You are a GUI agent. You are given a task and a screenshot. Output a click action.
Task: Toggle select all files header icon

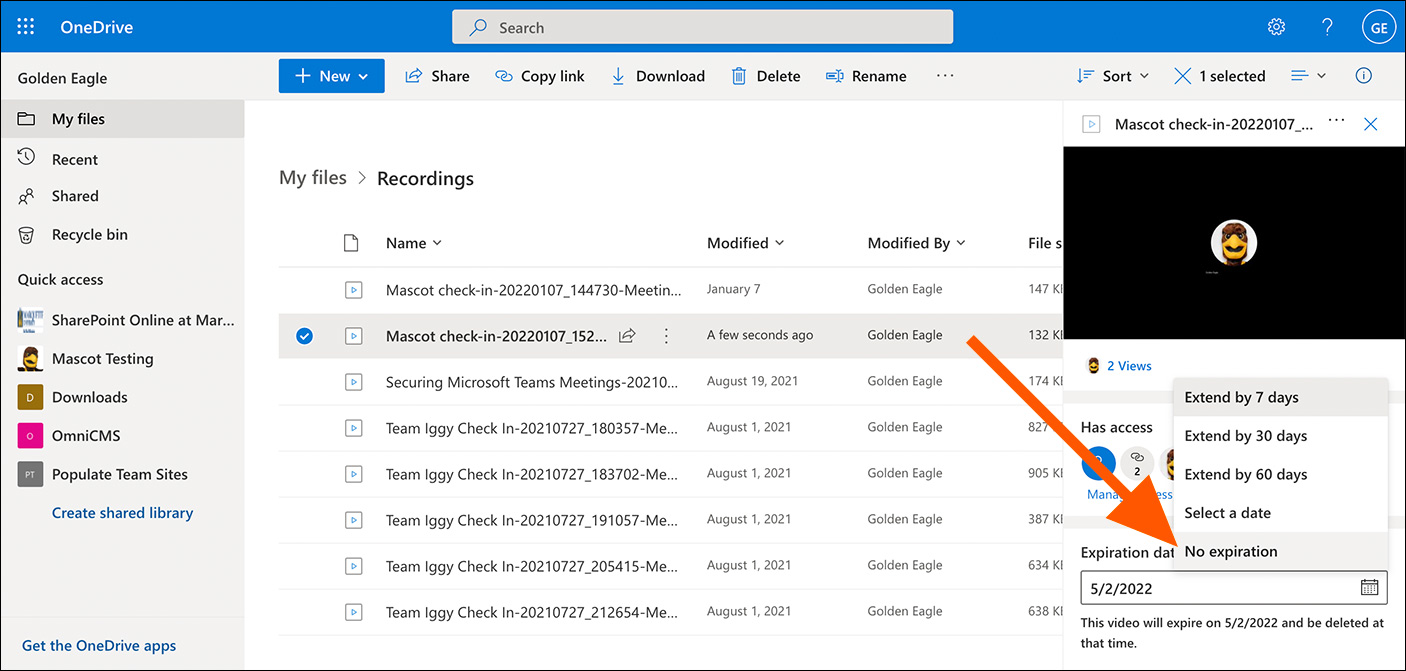click(351, 243)
